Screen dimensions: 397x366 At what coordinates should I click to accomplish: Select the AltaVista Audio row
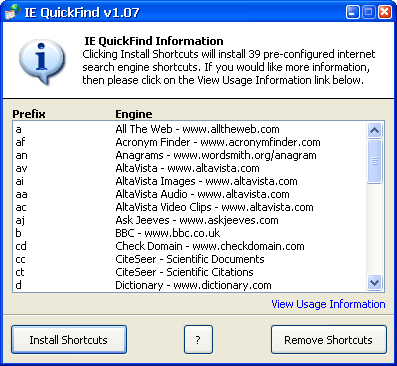[189, 194]
